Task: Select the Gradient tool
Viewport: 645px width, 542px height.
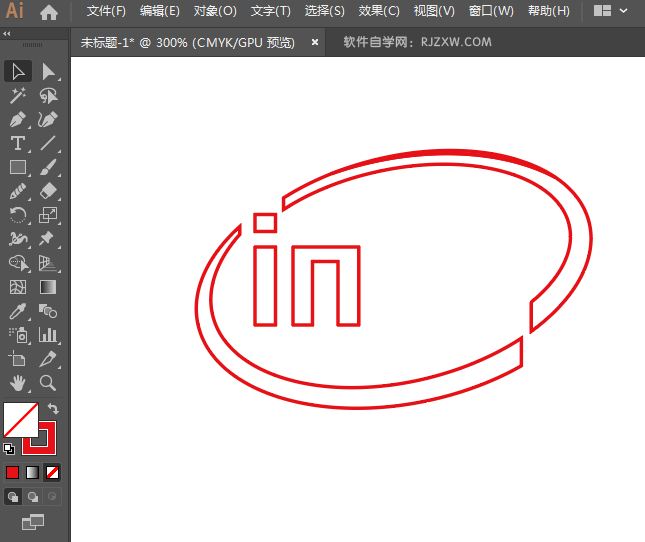Action: (48, 287)
